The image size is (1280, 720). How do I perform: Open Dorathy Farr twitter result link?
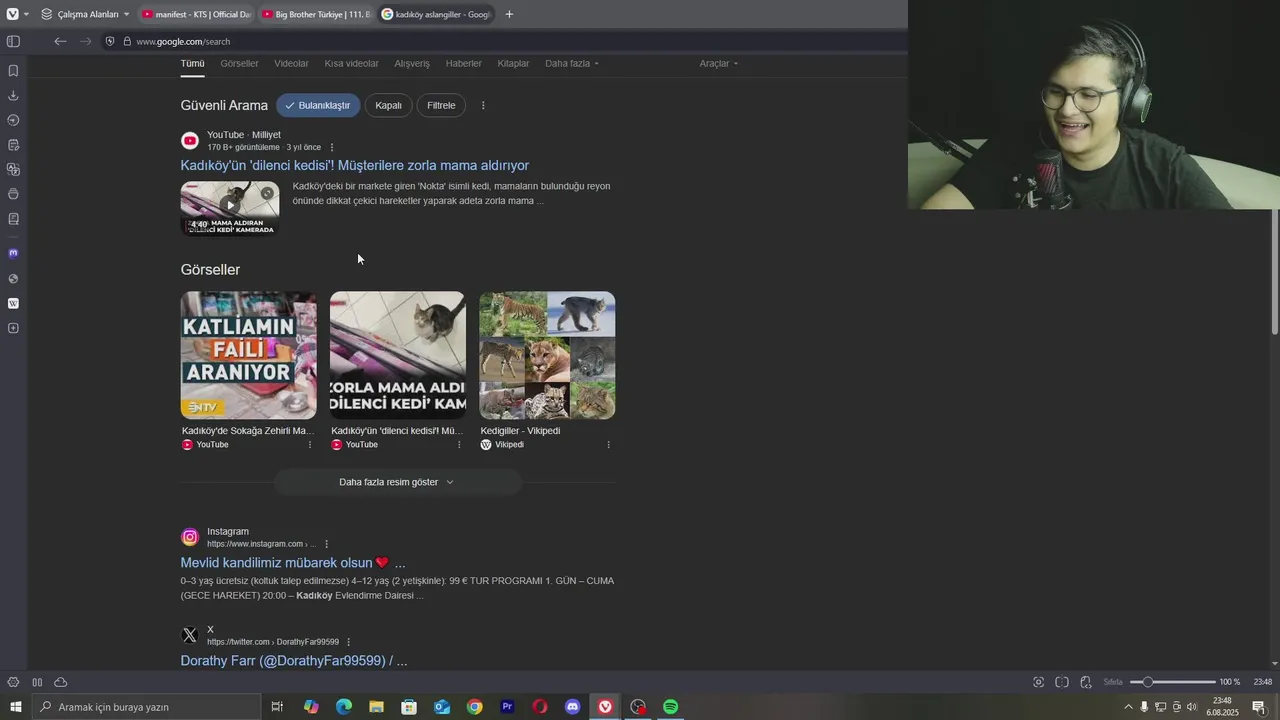coord(294,661)
